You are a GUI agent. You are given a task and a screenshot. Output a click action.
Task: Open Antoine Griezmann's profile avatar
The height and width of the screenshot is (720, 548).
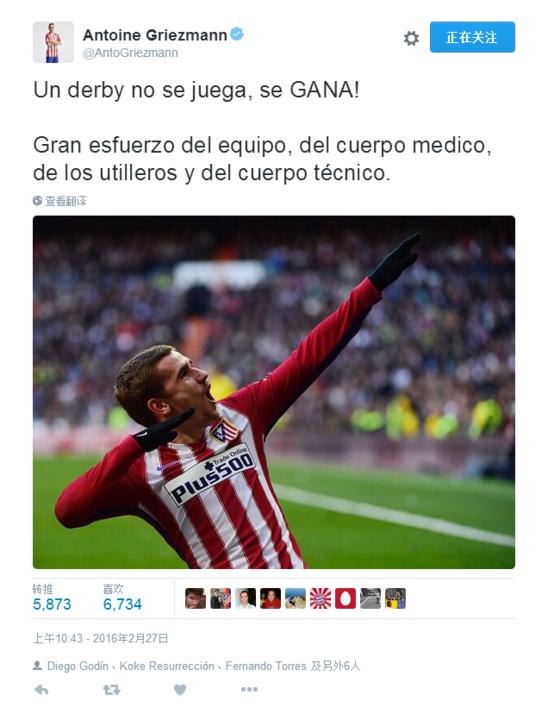53,42
